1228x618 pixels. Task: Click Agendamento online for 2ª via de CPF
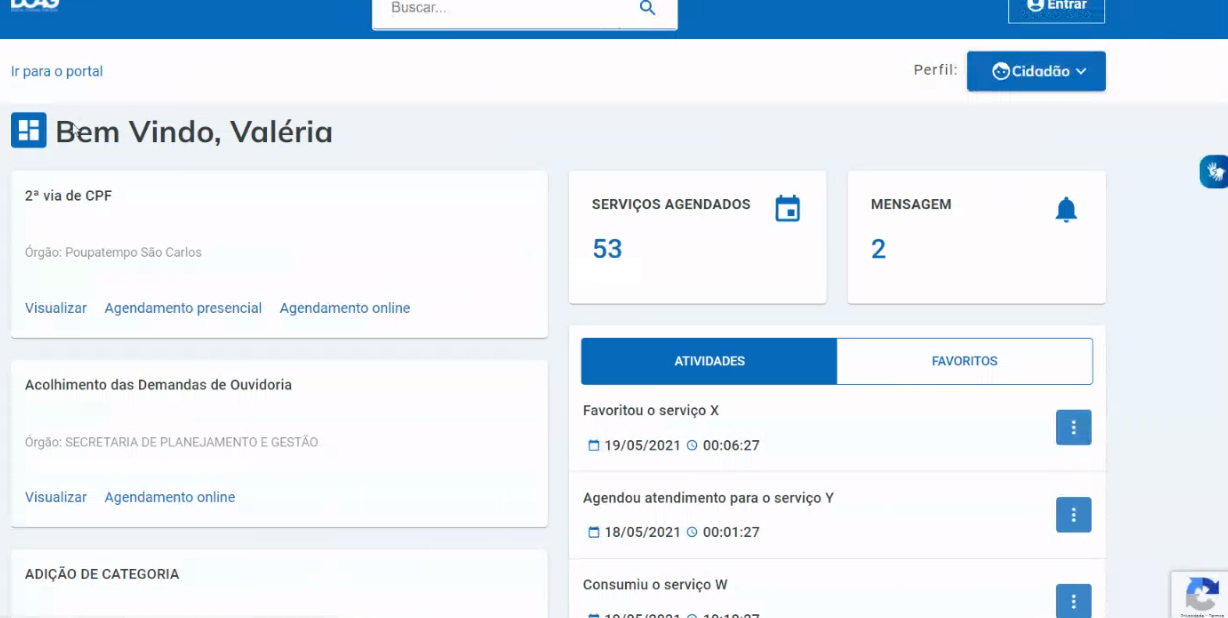click(x=345, y=308)
